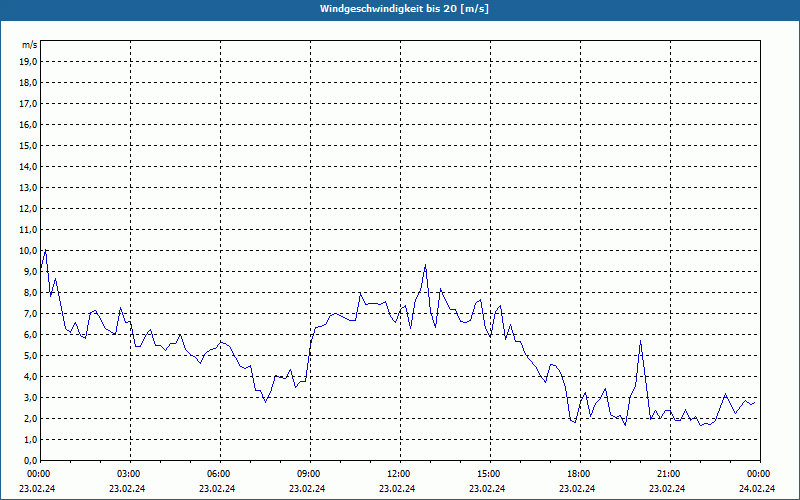Click the '5,0' y-axis label
800x500 pixels.
[x=30, y=356]
